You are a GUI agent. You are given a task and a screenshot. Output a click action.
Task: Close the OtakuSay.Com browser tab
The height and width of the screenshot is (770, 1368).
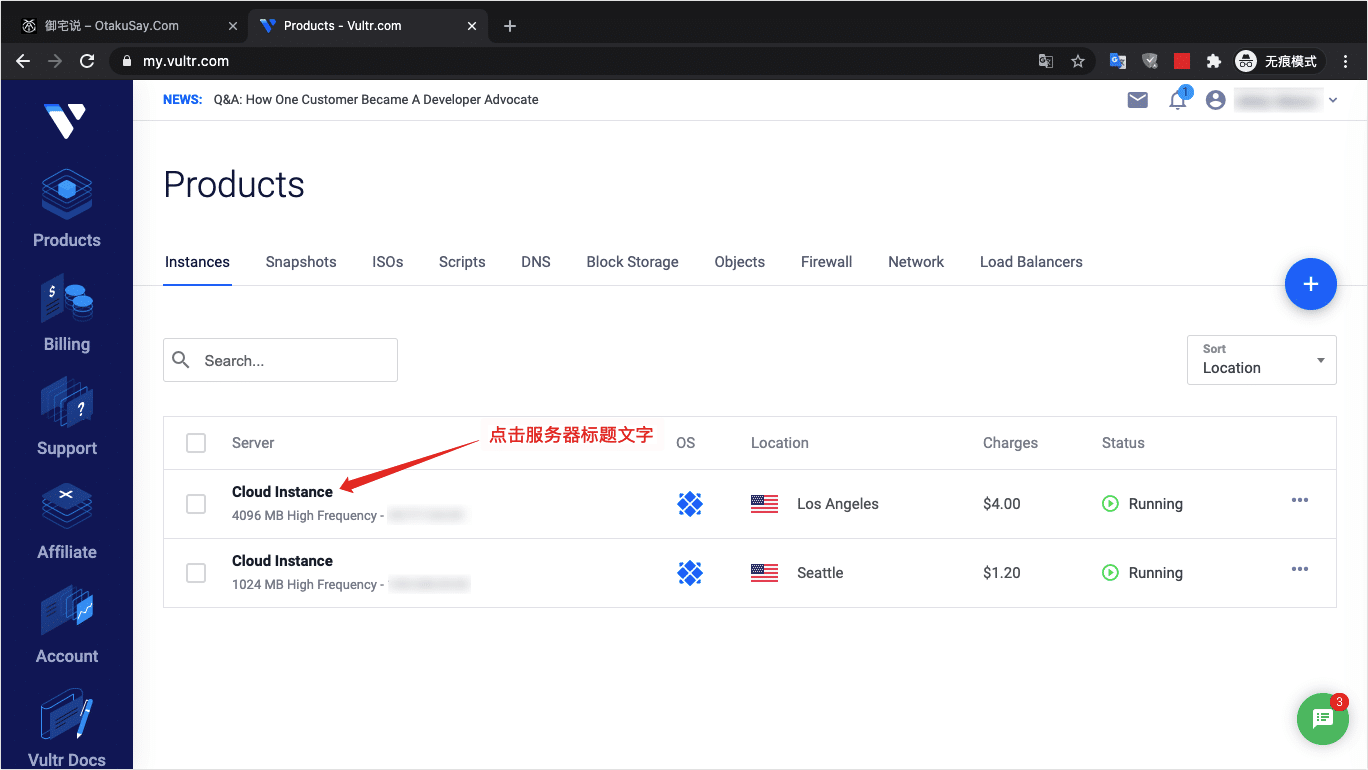pyautogui.click(x=233, y=26)
